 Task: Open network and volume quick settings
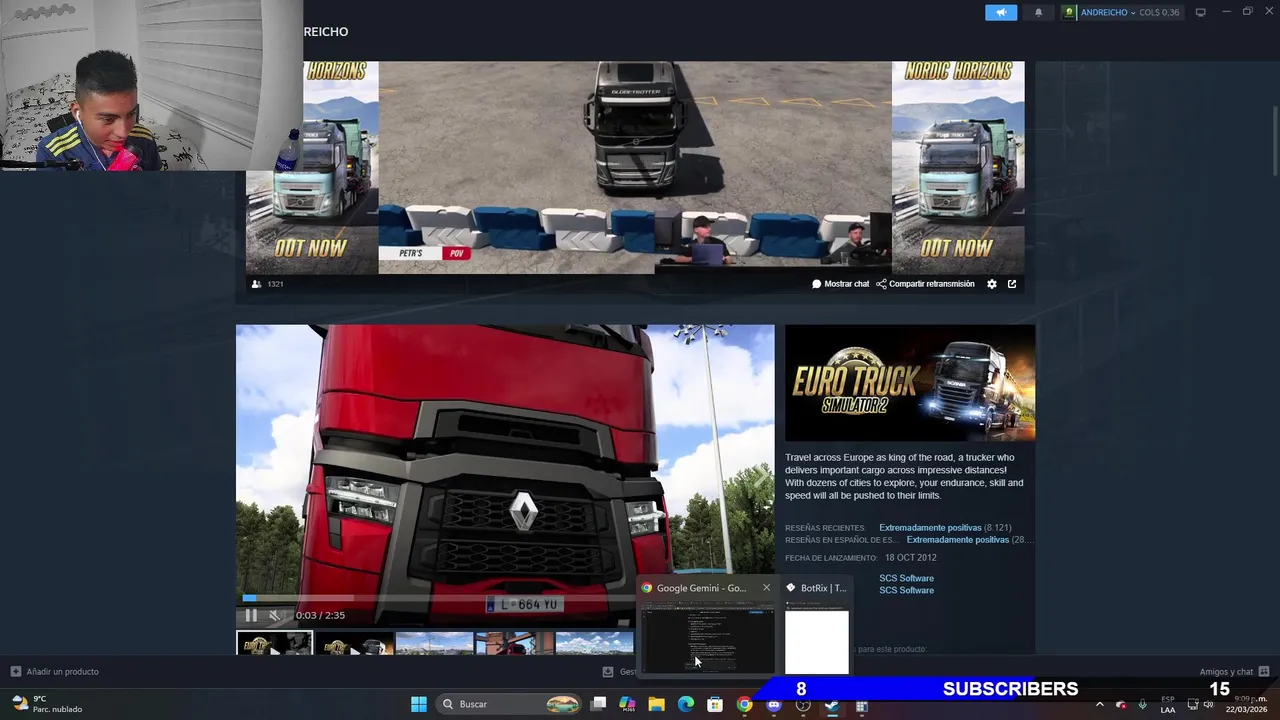[x=1201, y=704]
